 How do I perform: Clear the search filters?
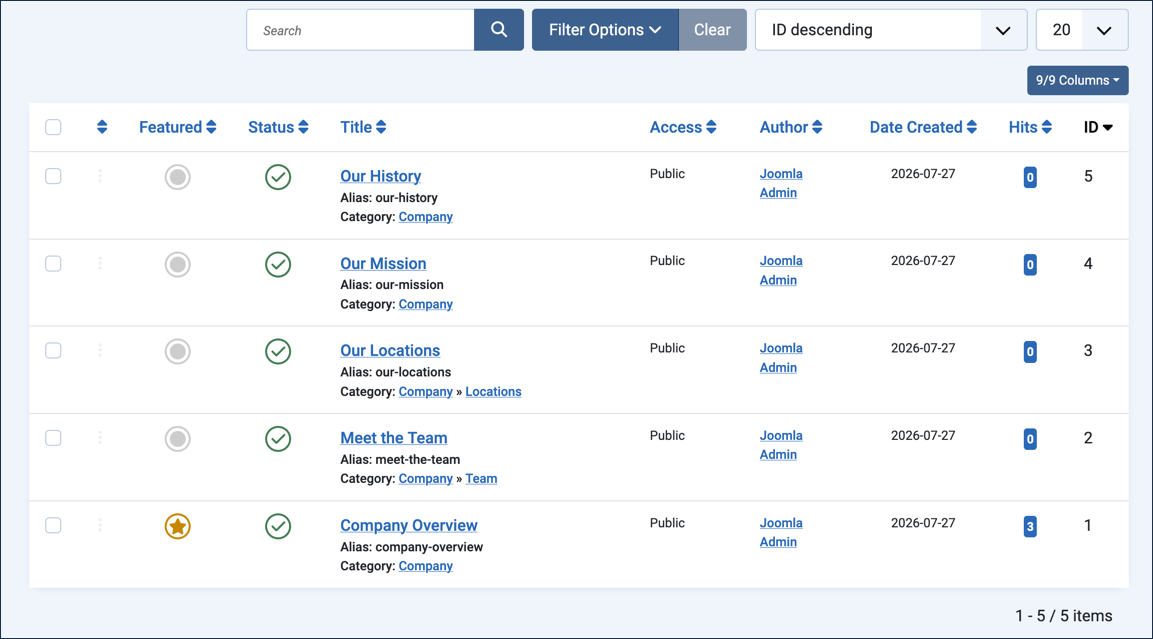[713, 30]
